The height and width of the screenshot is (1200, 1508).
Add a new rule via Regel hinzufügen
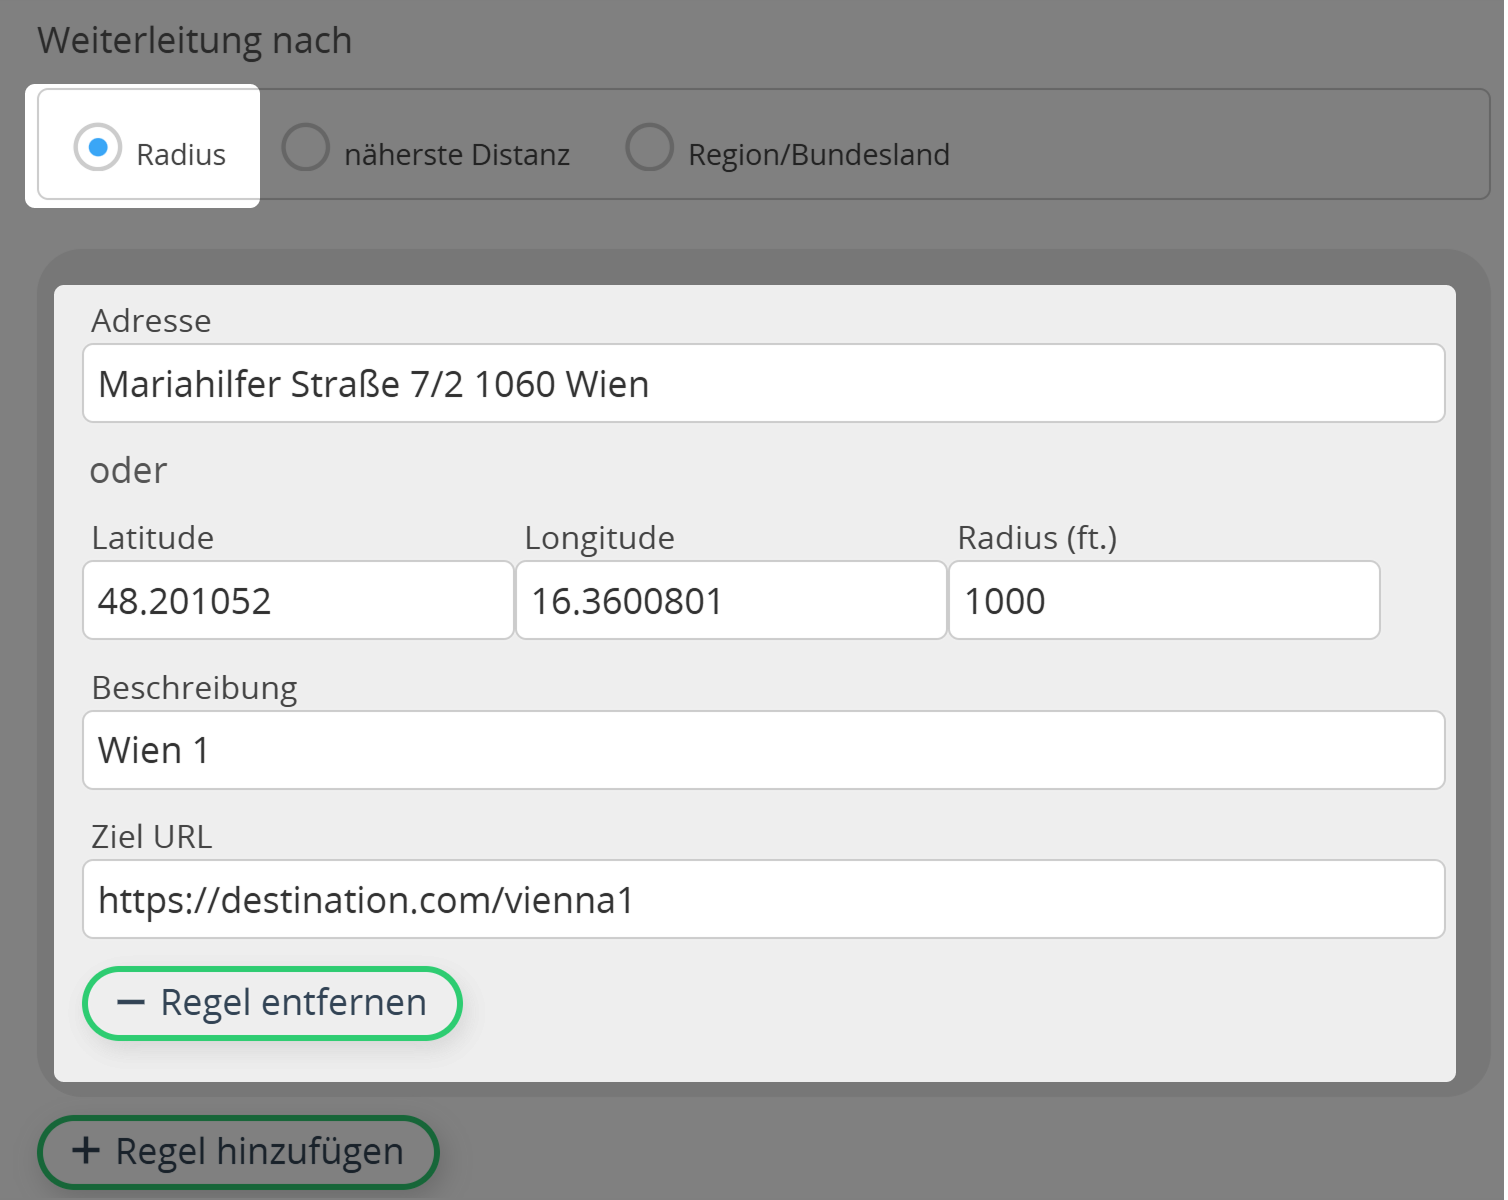click(x=238, y=1152)
